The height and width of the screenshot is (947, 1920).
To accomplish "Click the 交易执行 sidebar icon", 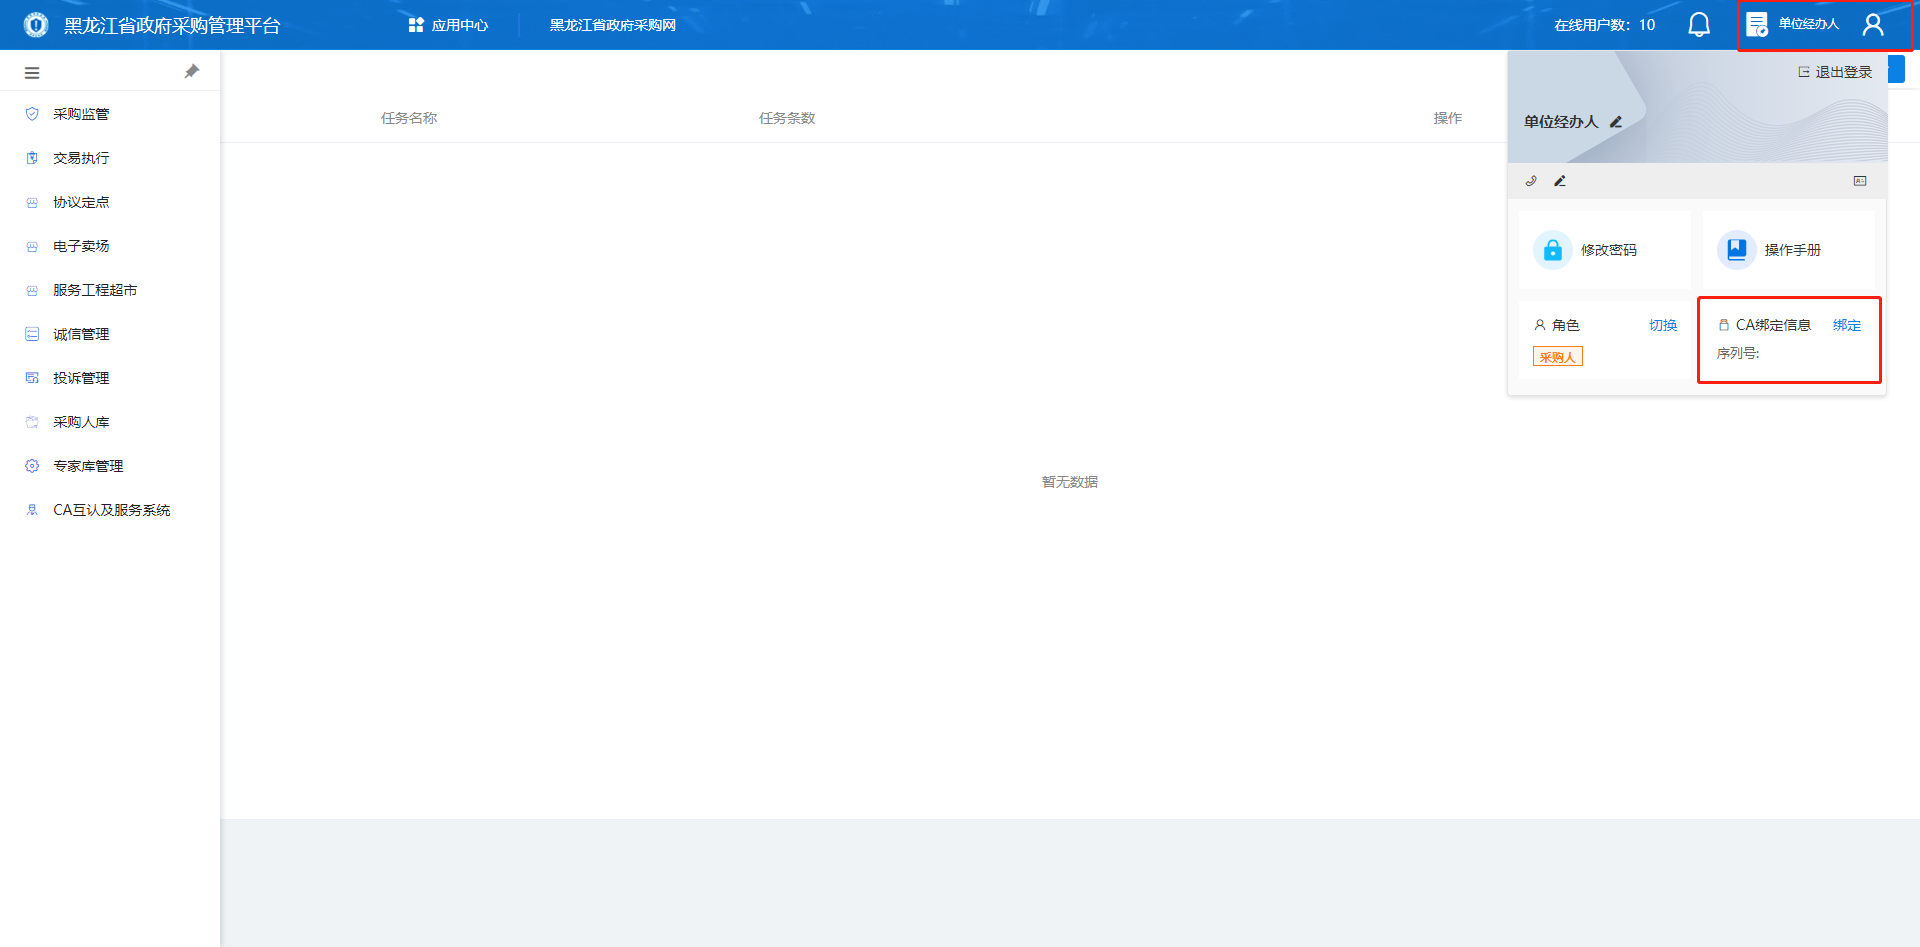I will click(x=32, y=158).
